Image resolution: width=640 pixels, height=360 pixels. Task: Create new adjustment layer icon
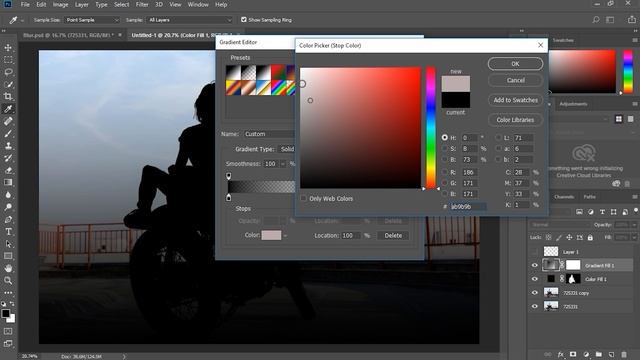point(586,354)
